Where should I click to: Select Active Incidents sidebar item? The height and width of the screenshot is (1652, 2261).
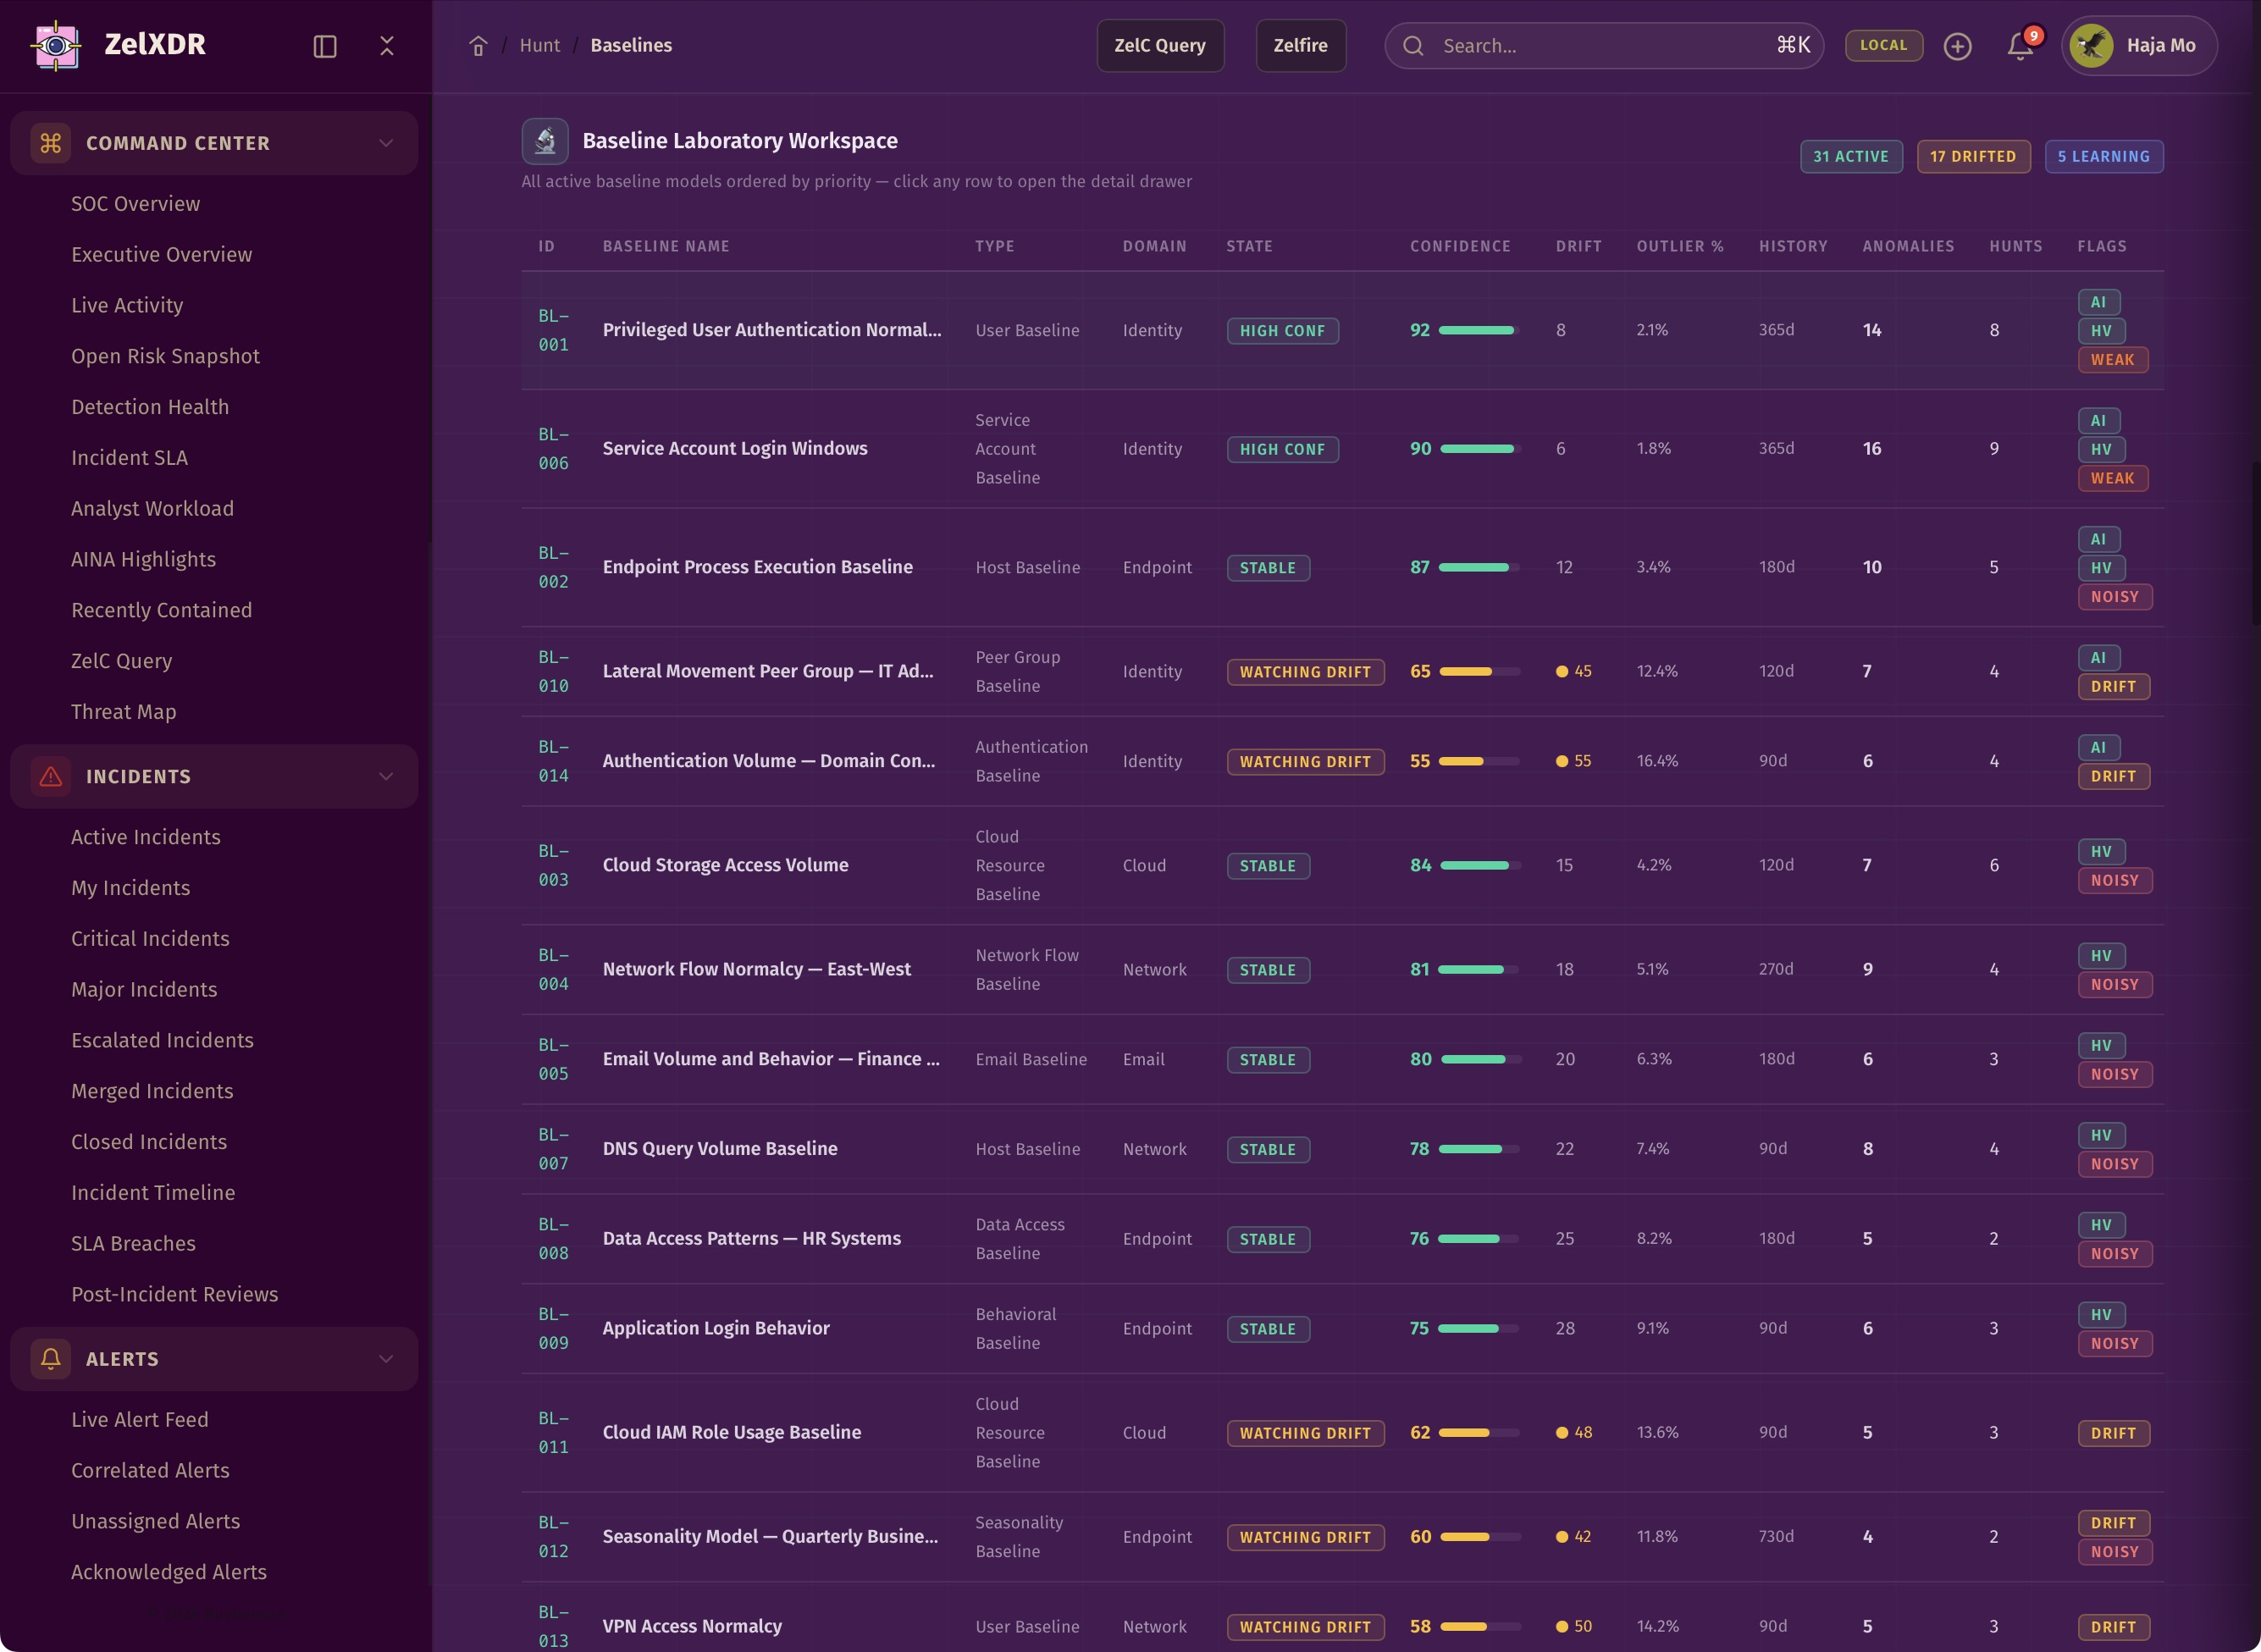[145, 837]
